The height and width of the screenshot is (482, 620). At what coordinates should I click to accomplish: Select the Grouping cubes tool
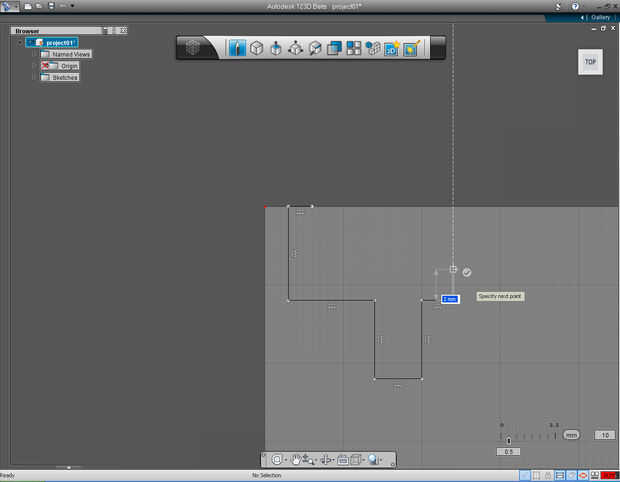(372, 48)
